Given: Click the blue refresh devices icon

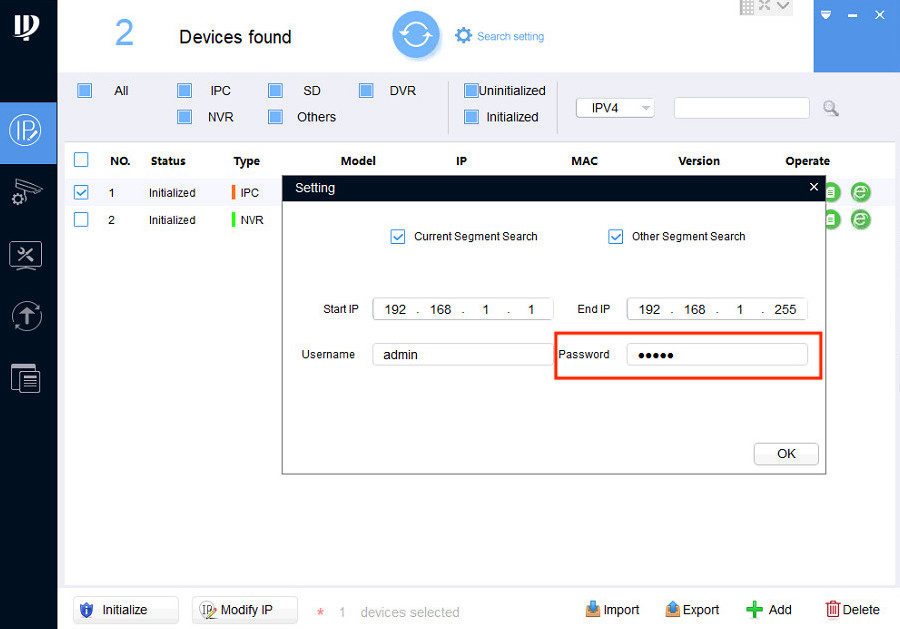Looking at the screenshot, I should pyautogui.click(x=416, y=33).
